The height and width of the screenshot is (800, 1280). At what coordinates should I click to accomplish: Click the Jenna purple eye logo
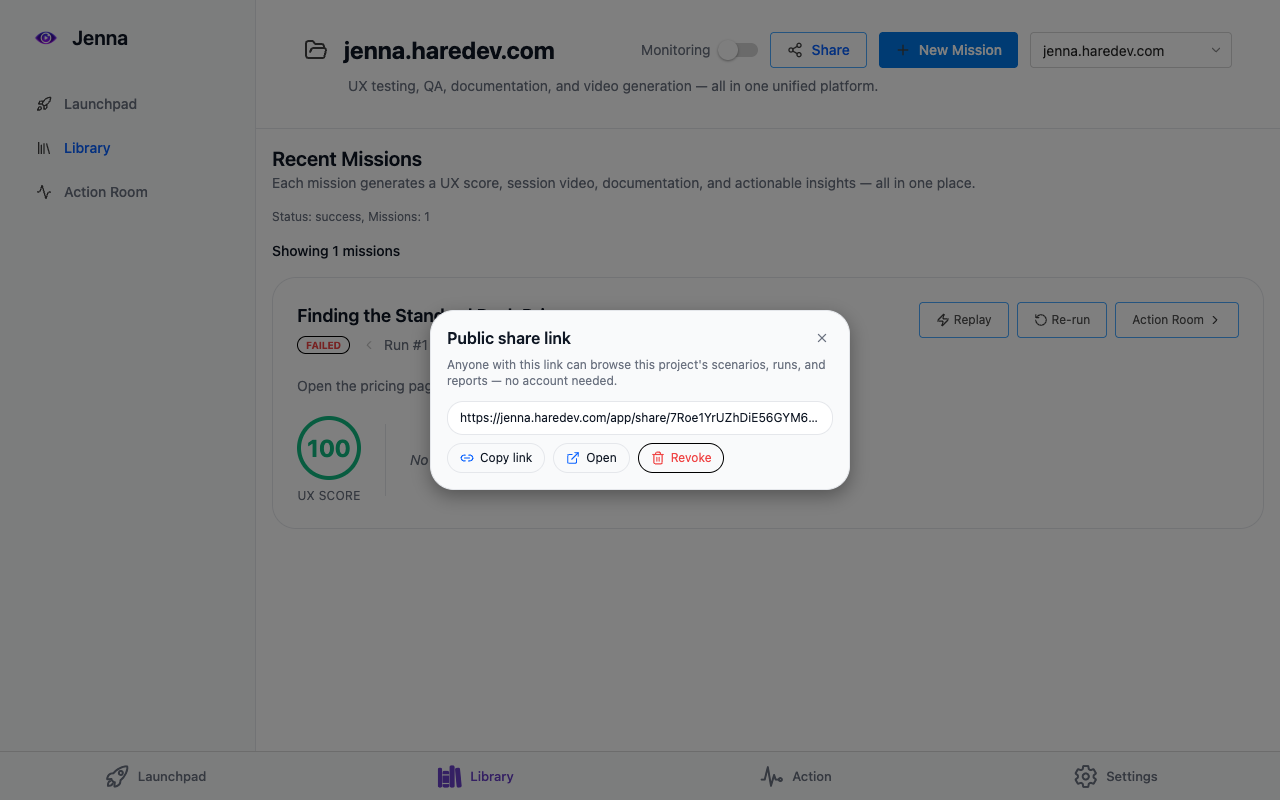pyautogui.click(x=46, y=38)
